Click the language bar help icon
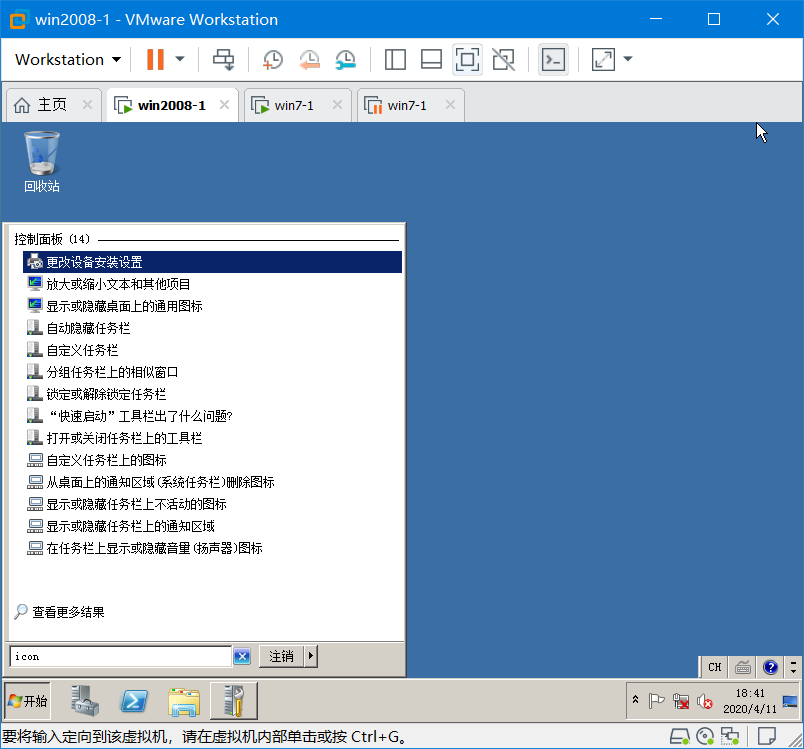The height and width of the screenshot is (749, 804). click(x=770, y=667)
